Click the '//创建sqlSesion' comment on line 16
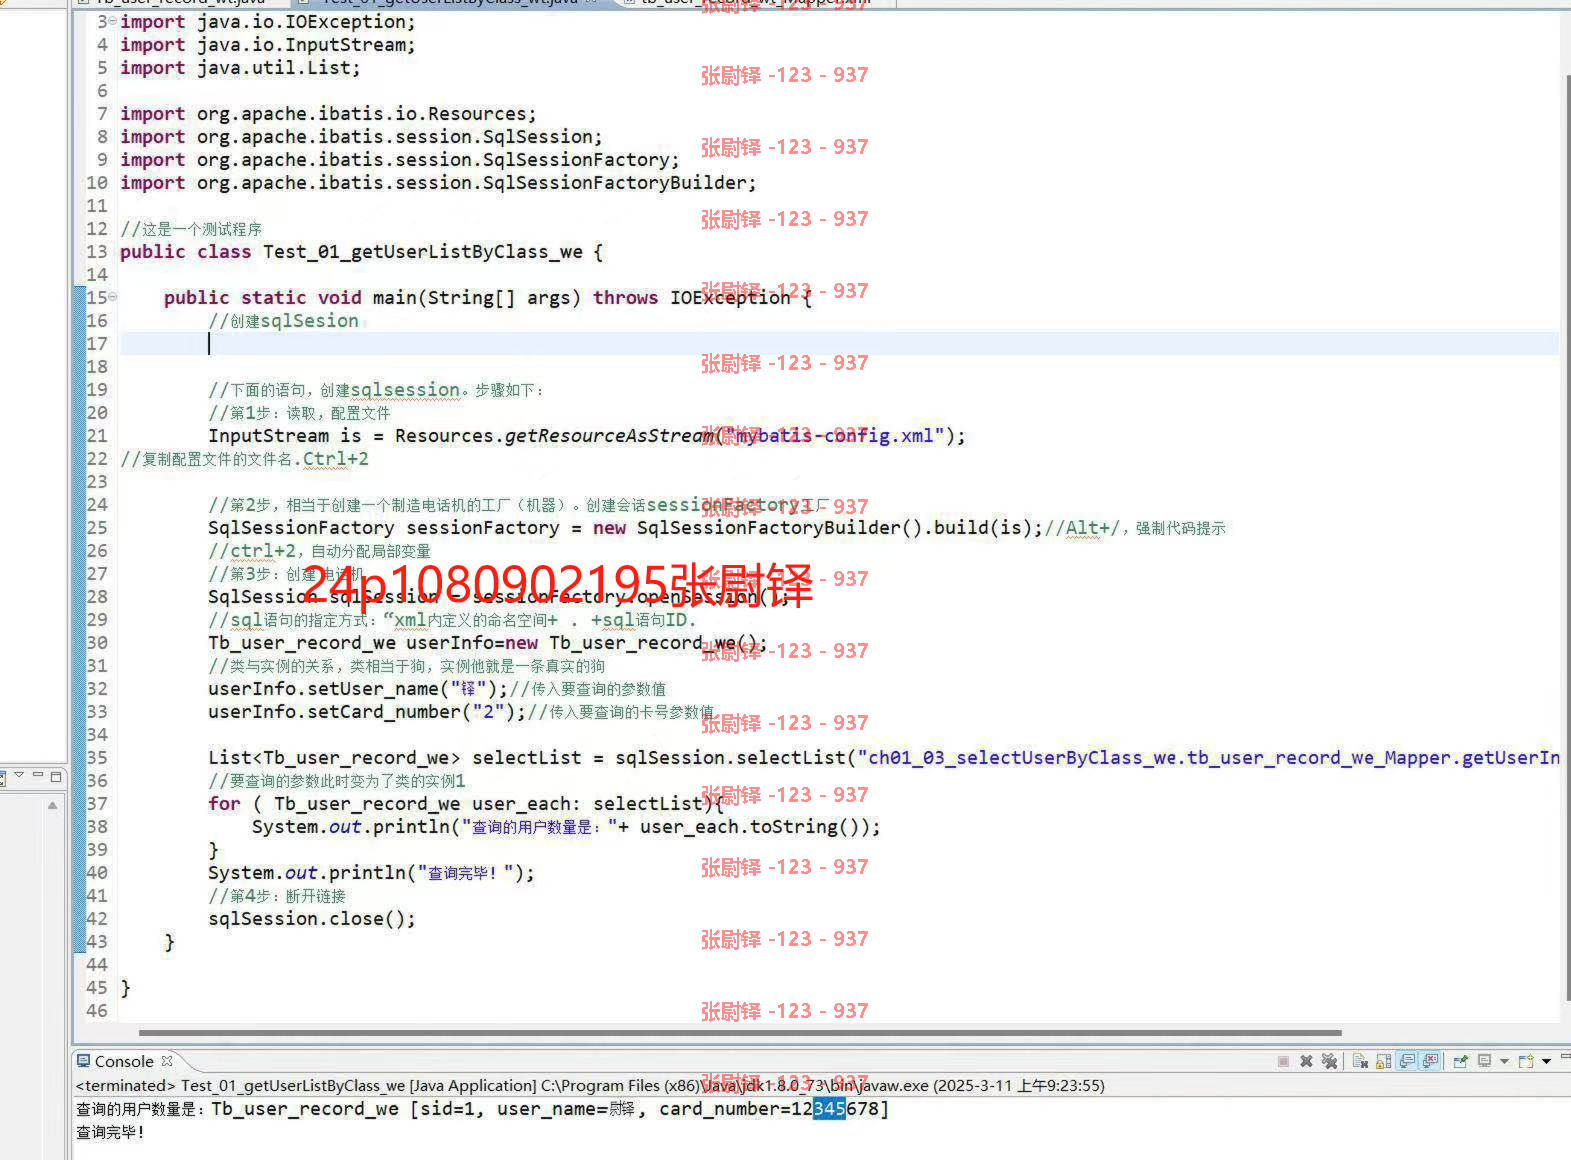This screenshot has height=1160, width=1571. 284,321
